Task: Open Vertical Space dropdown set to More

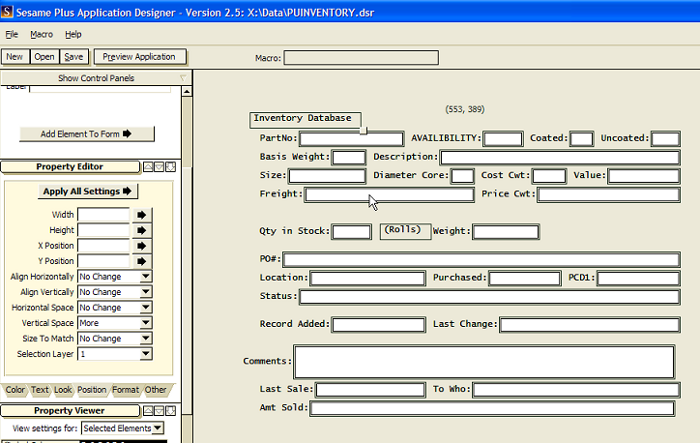Action: click(146, 323)
